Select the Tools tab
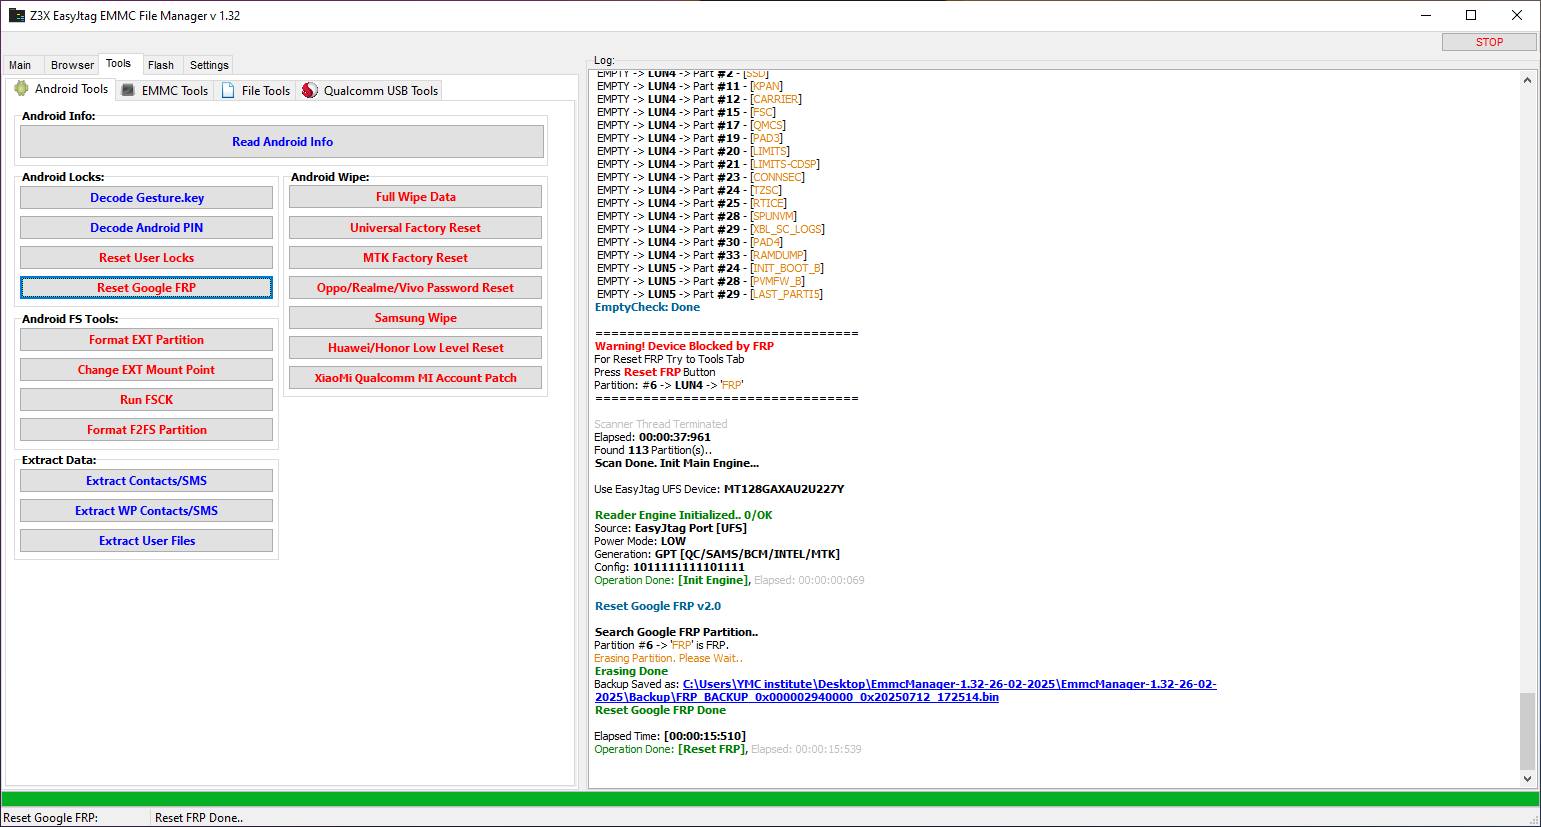 tap(118, 63)
